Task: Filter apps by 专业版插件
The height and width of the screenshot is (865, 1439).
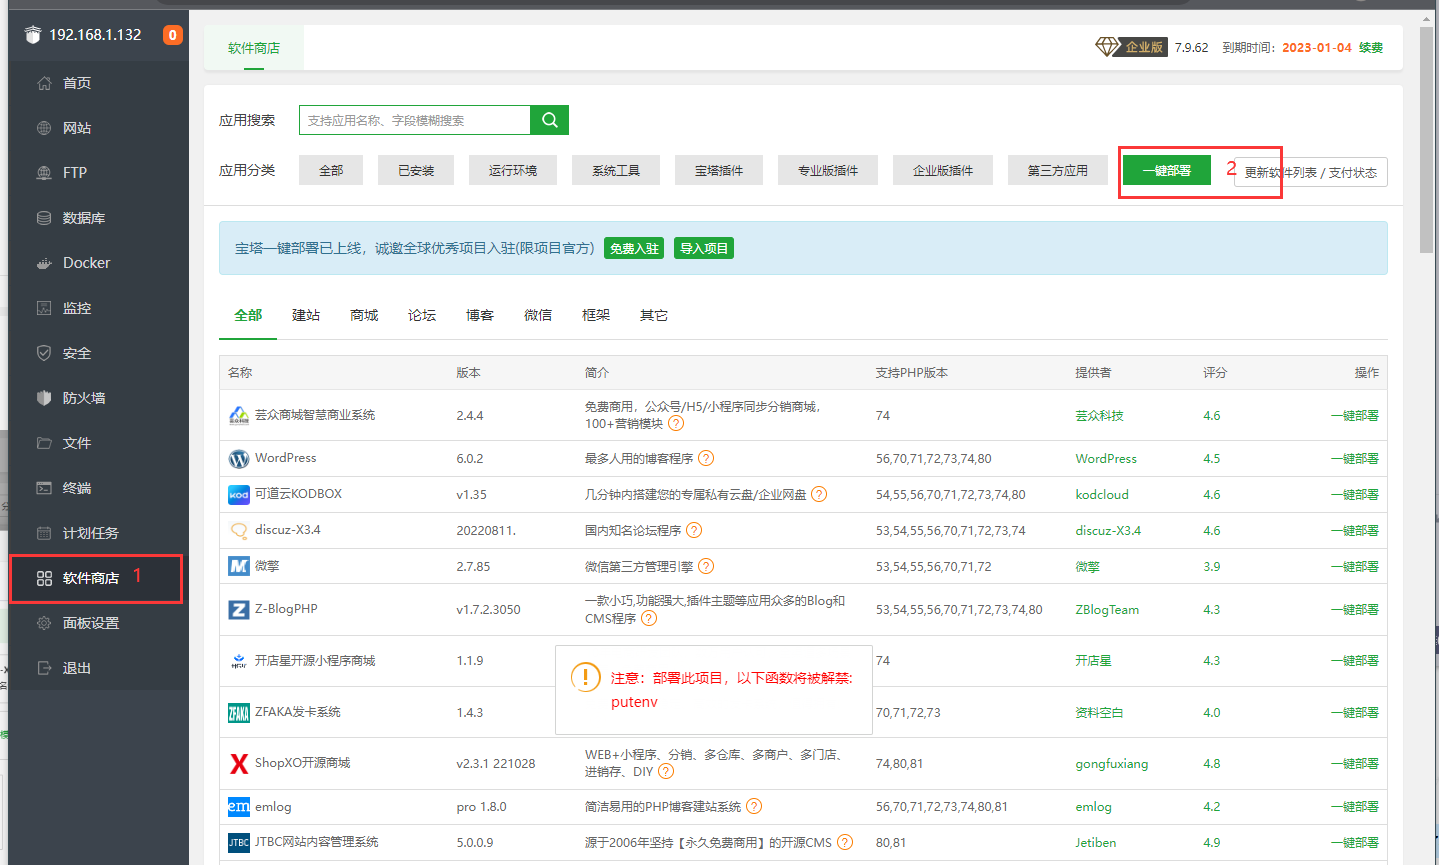Action: tap(828, 170)
